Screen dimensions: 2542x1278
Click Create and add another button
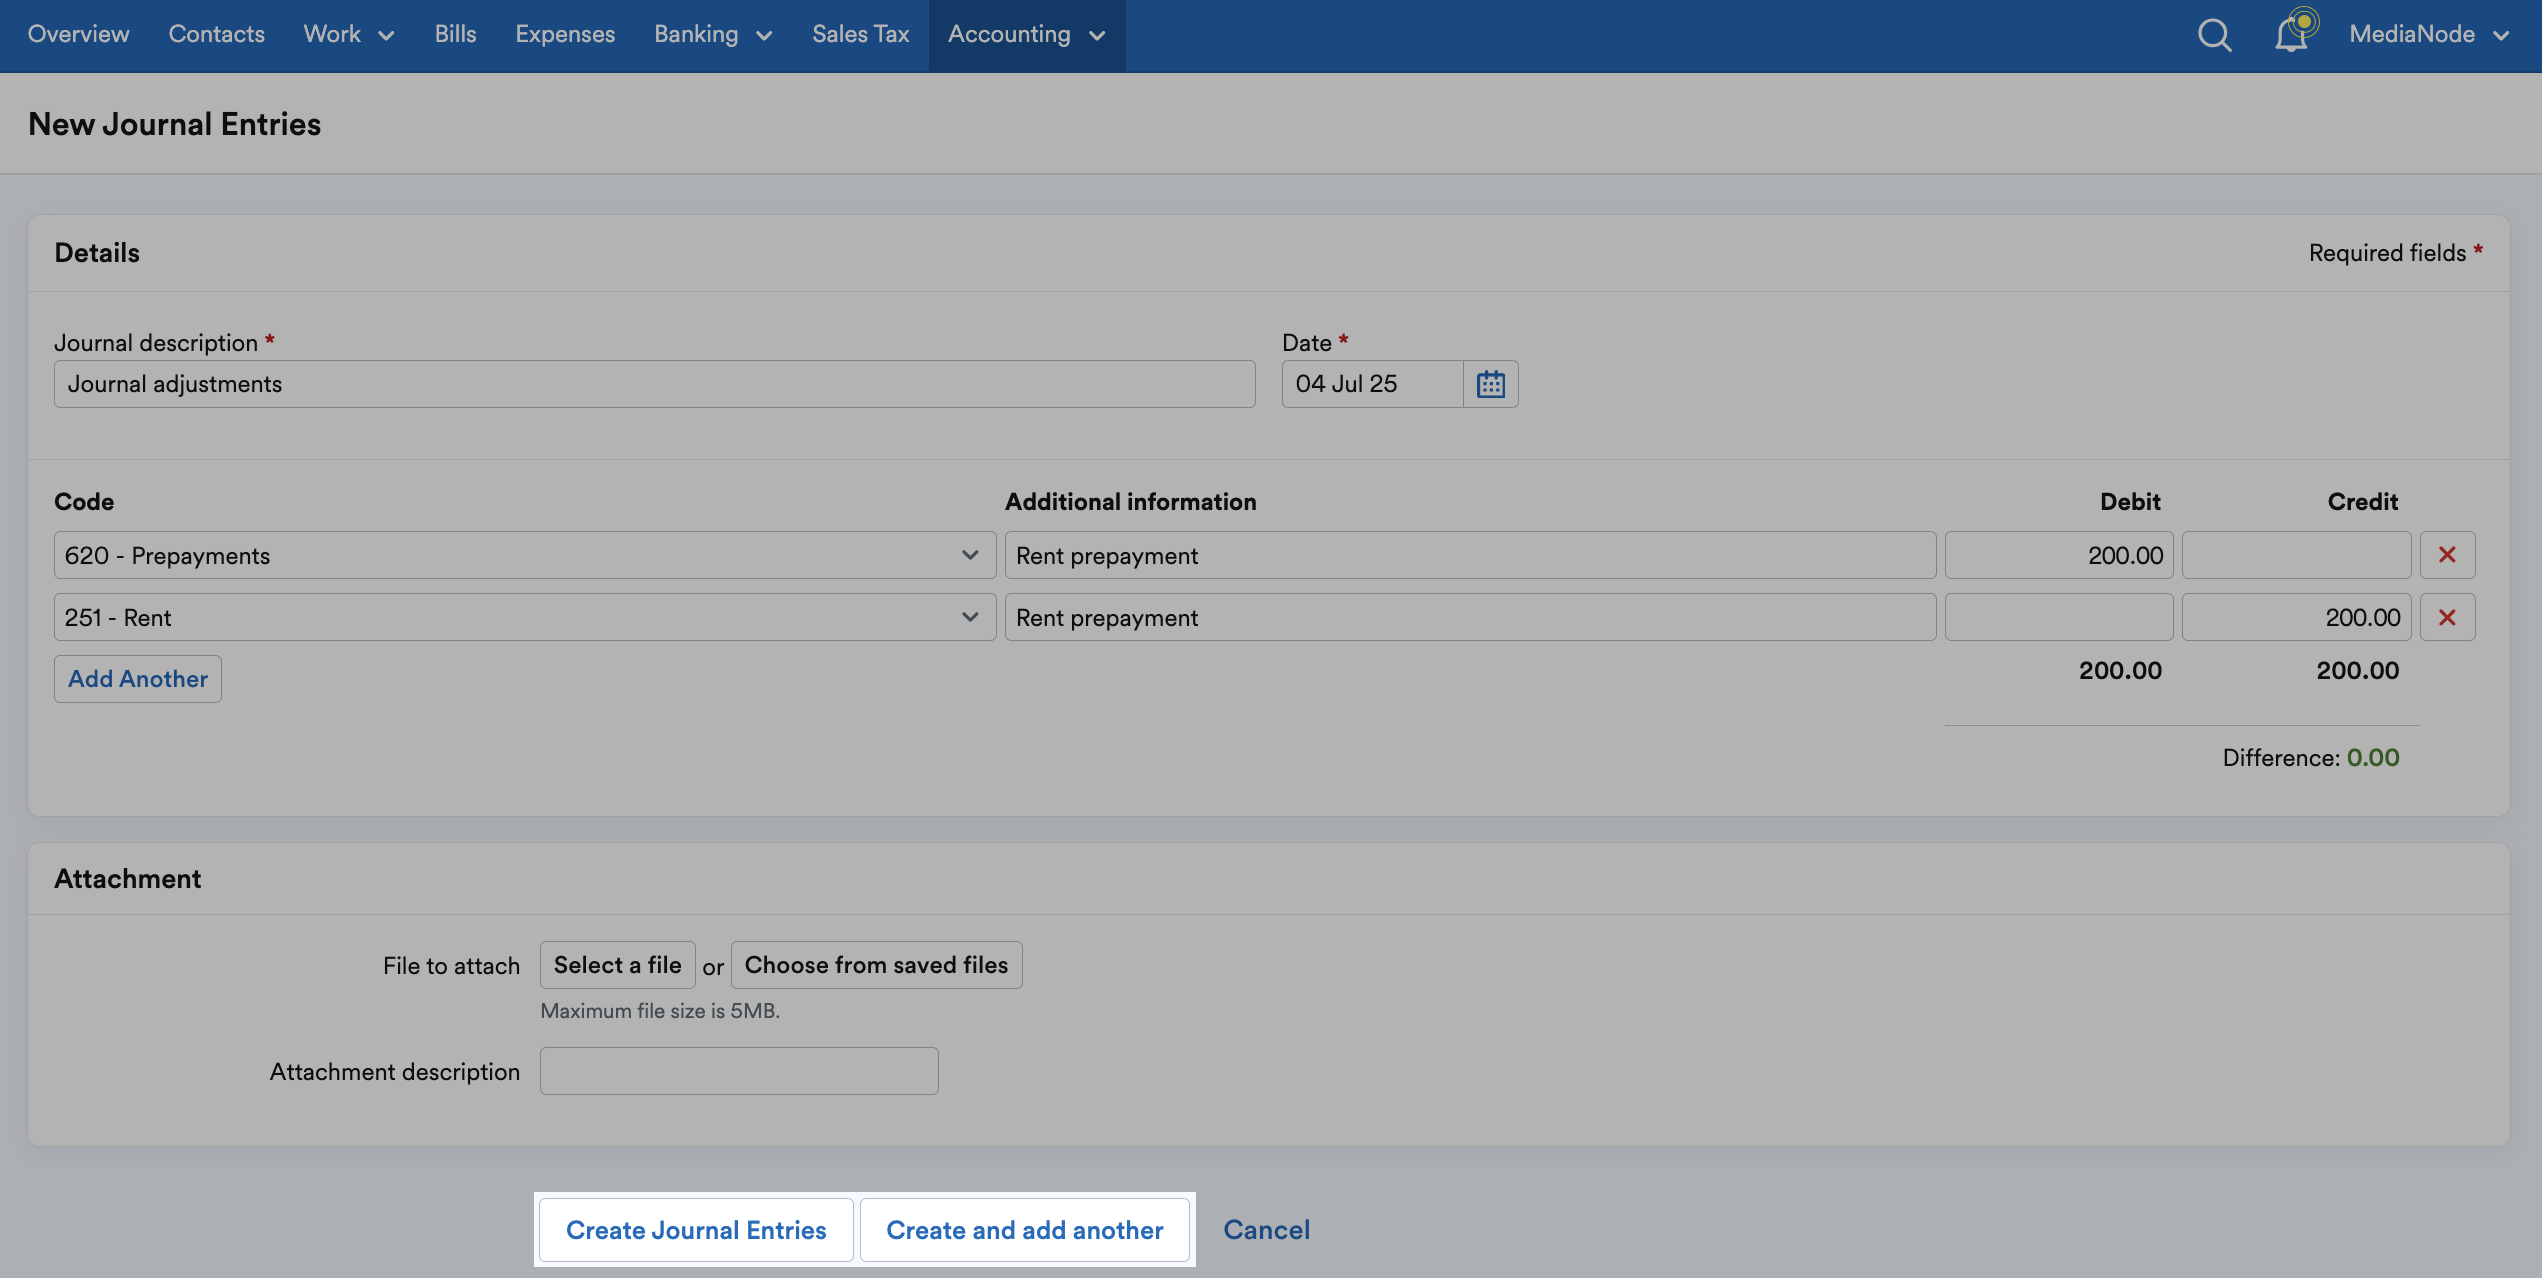1025,1230
